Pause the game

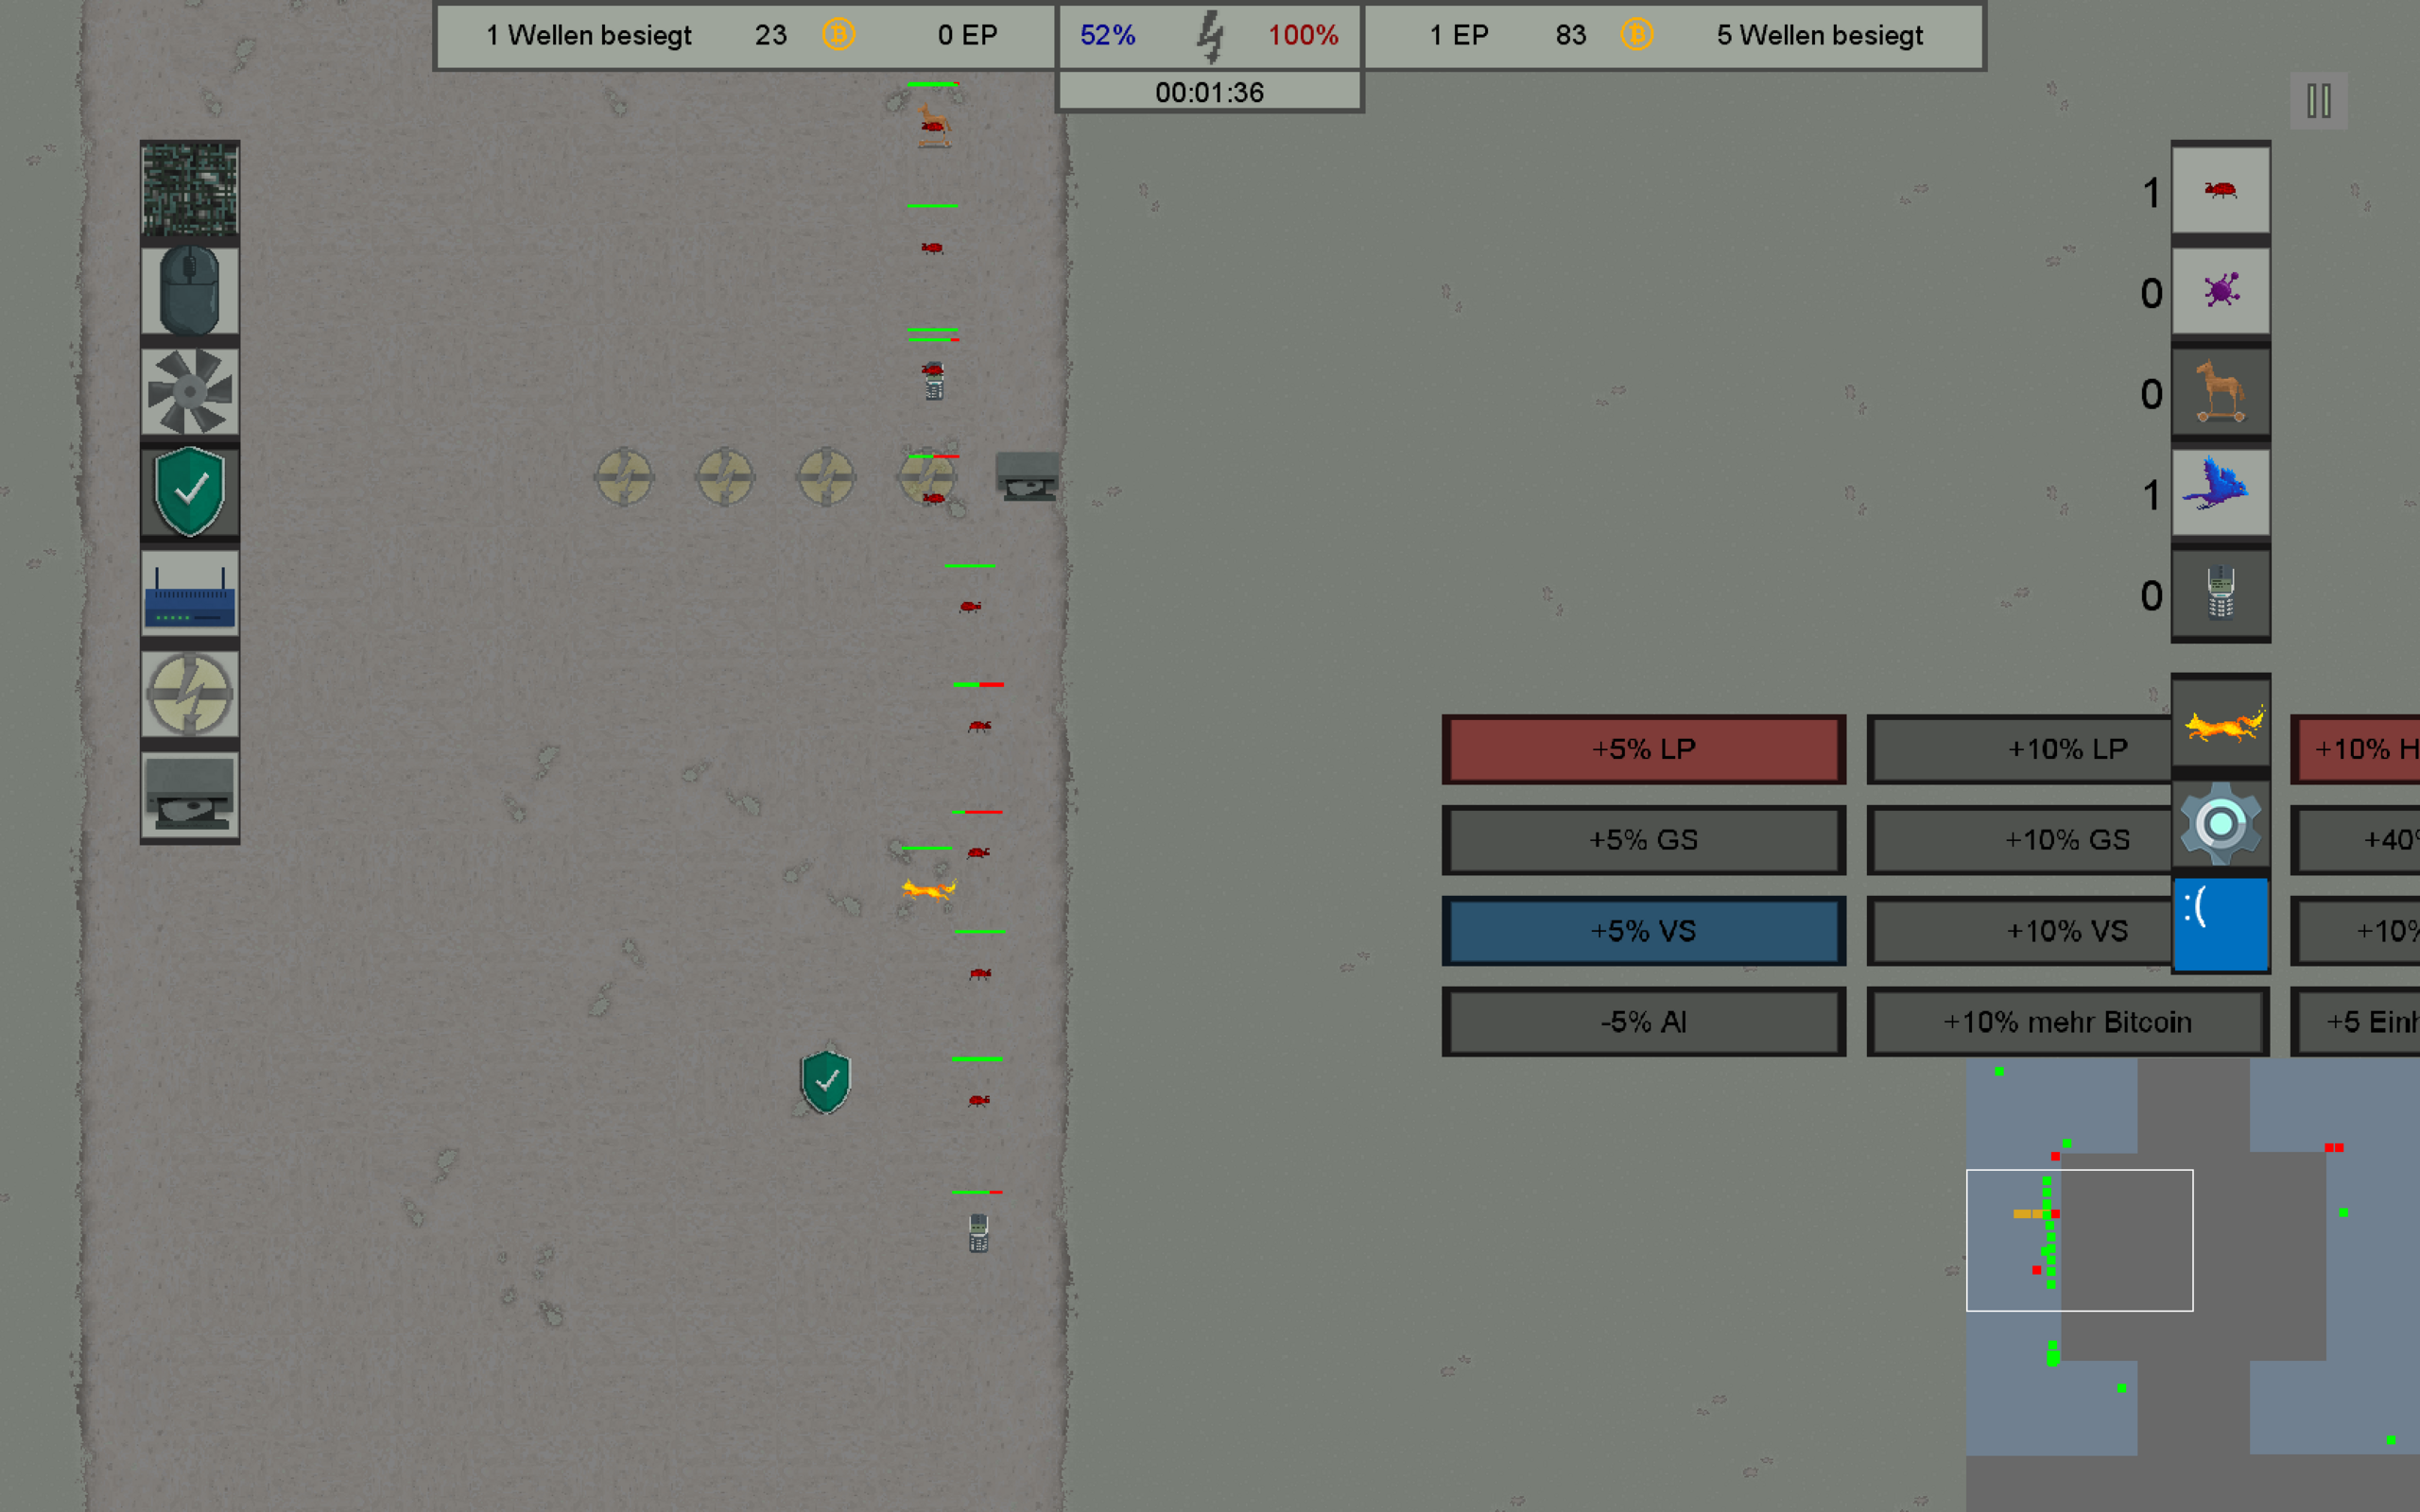pos(2318,101)
